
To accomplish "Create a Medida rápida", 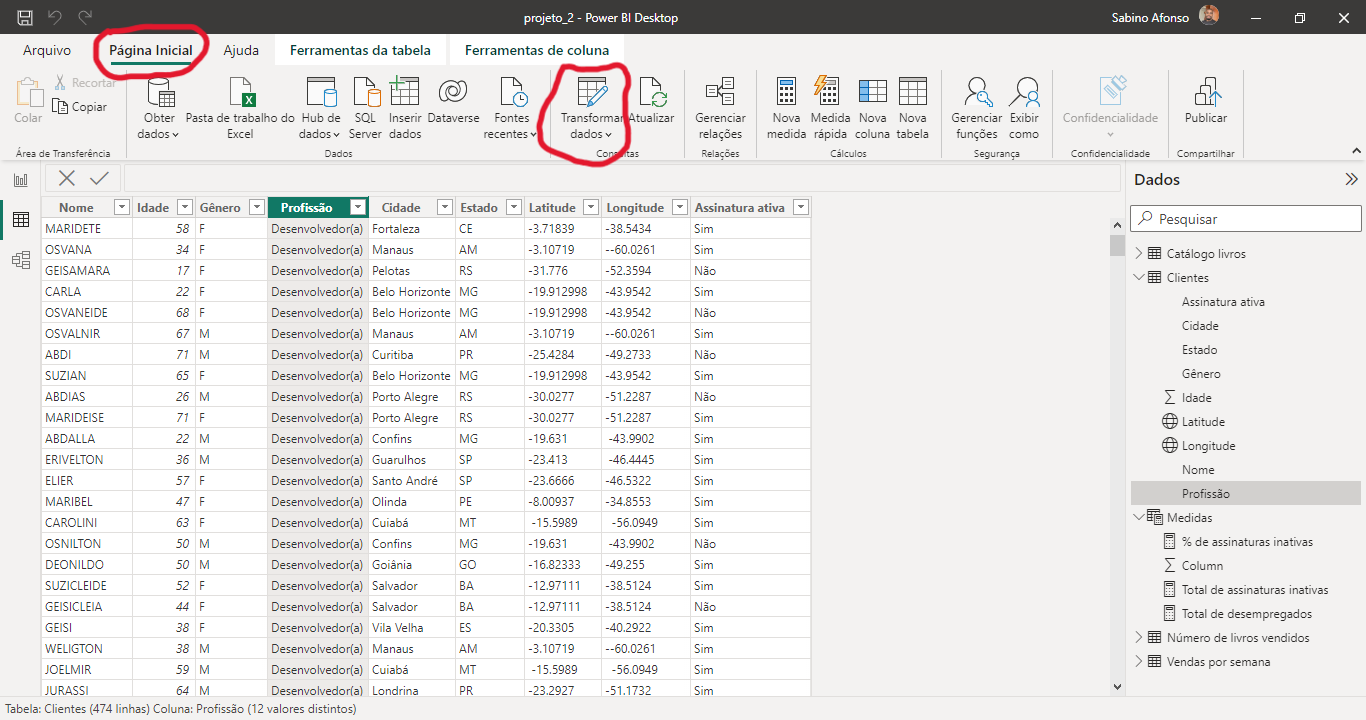I will (x=830, y=109).
